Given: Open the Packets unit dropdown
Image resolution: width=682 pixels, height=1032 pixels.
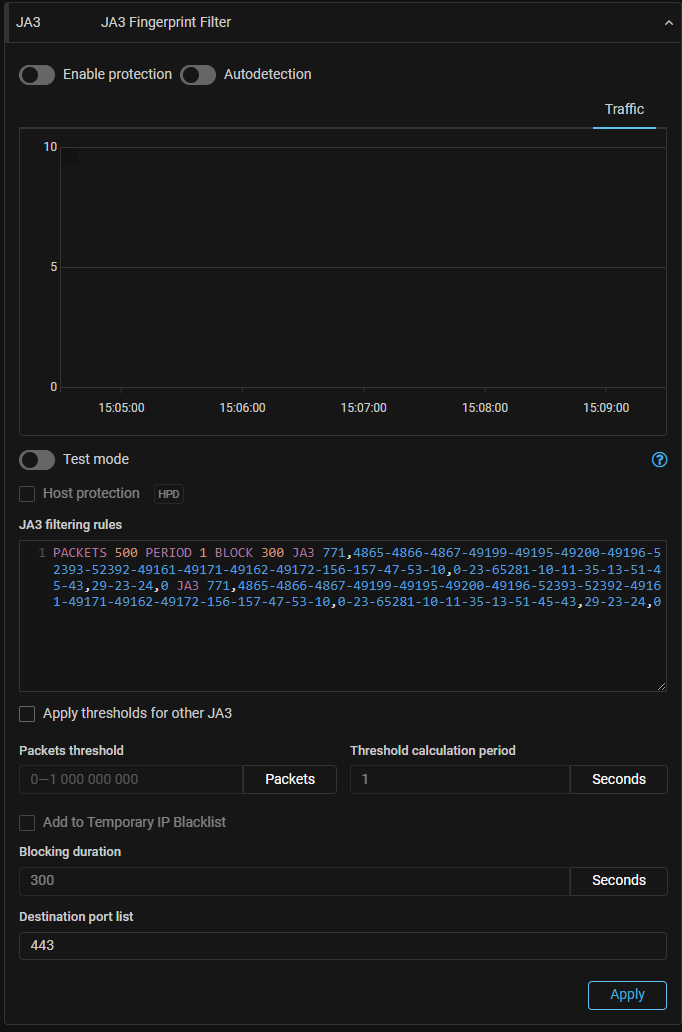Looking at the screenshot, I should [x=290, y=780].
